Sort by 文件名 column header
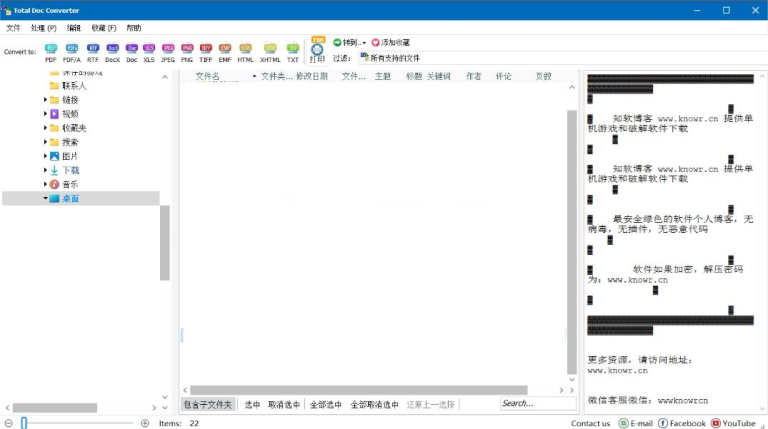This screenshot has width=768, height=429. [208, 76]
